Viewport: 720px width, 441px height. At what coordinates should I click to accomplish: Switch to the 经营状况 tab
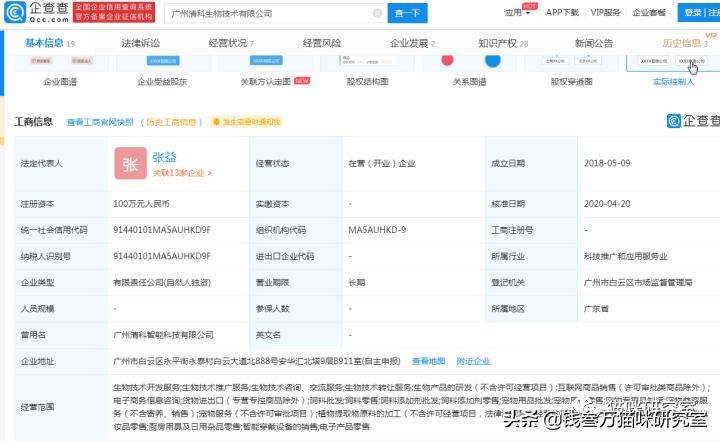click(231, 43)
